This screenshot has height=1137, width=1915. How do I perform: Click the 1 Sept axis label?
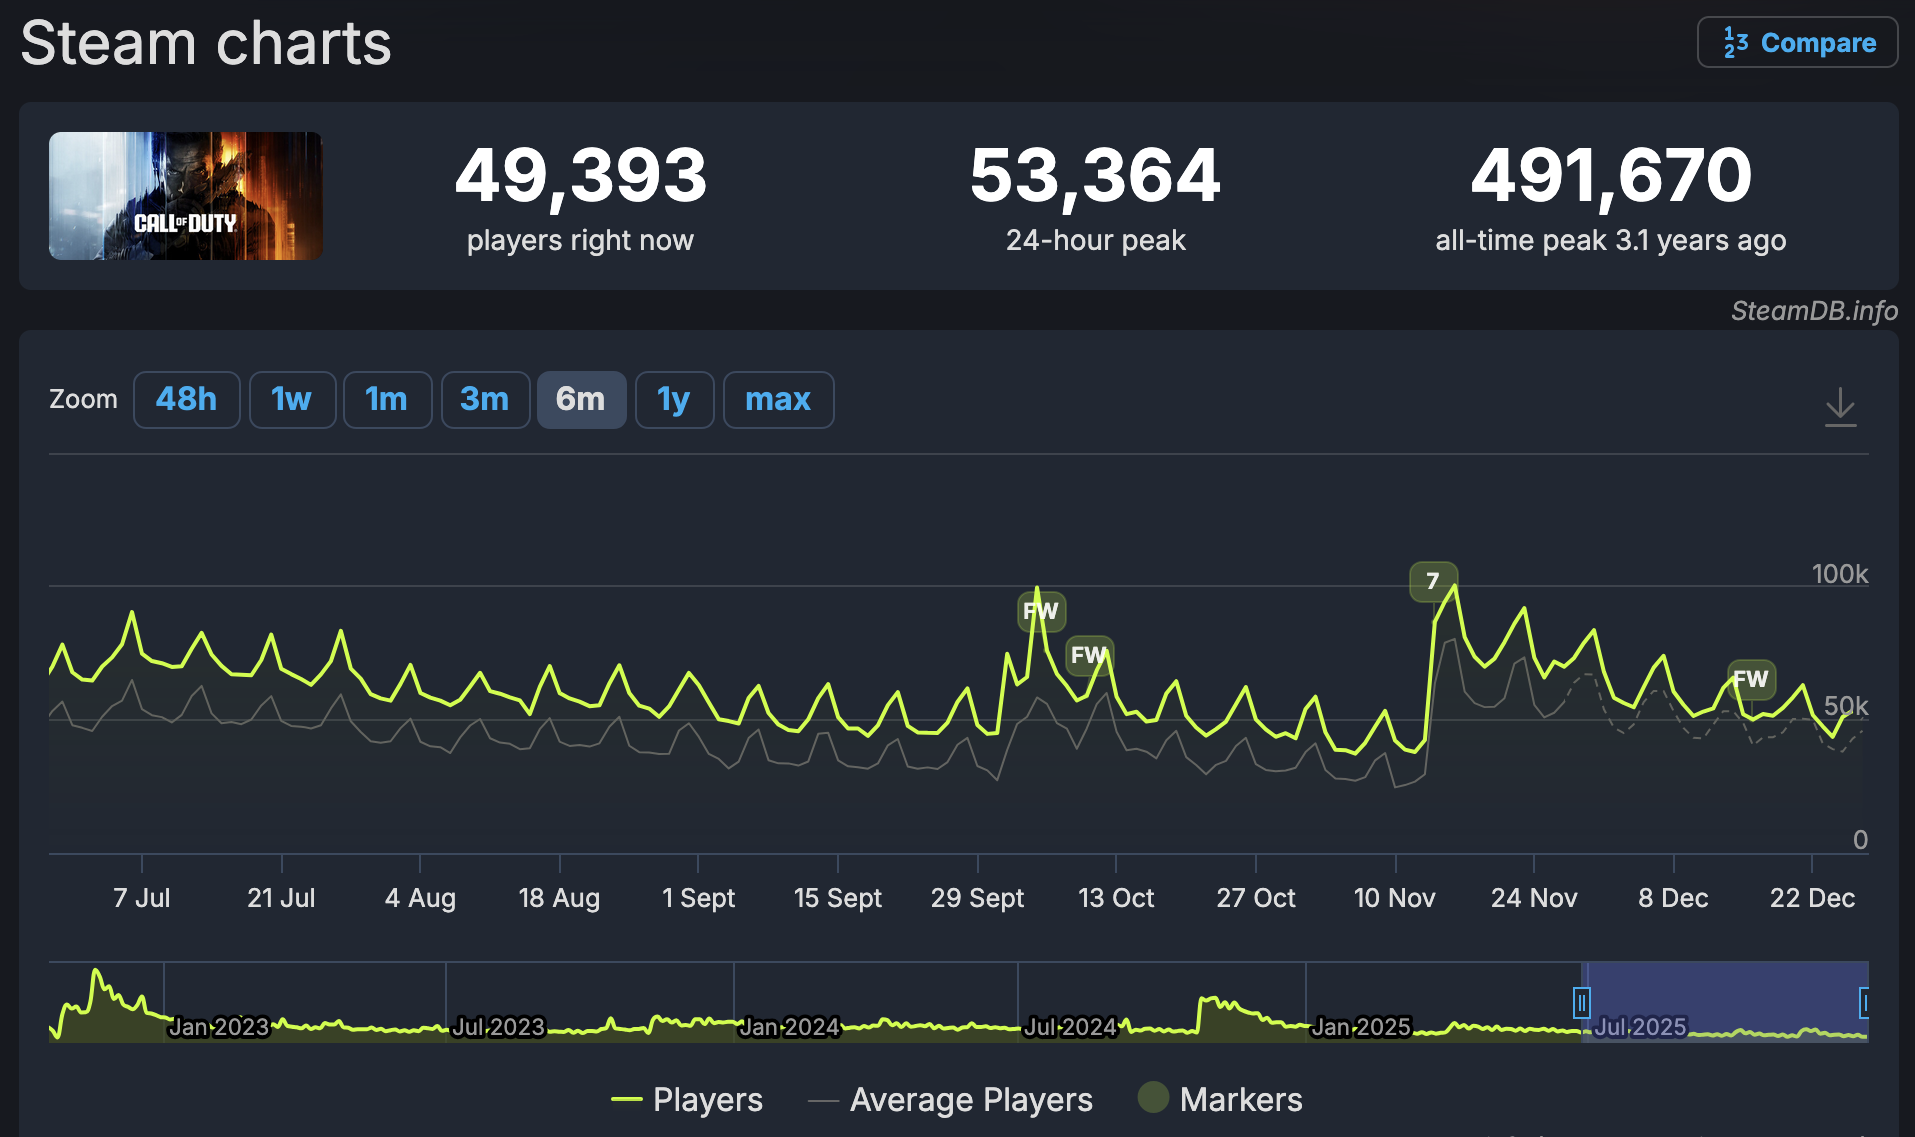[698, 898]
